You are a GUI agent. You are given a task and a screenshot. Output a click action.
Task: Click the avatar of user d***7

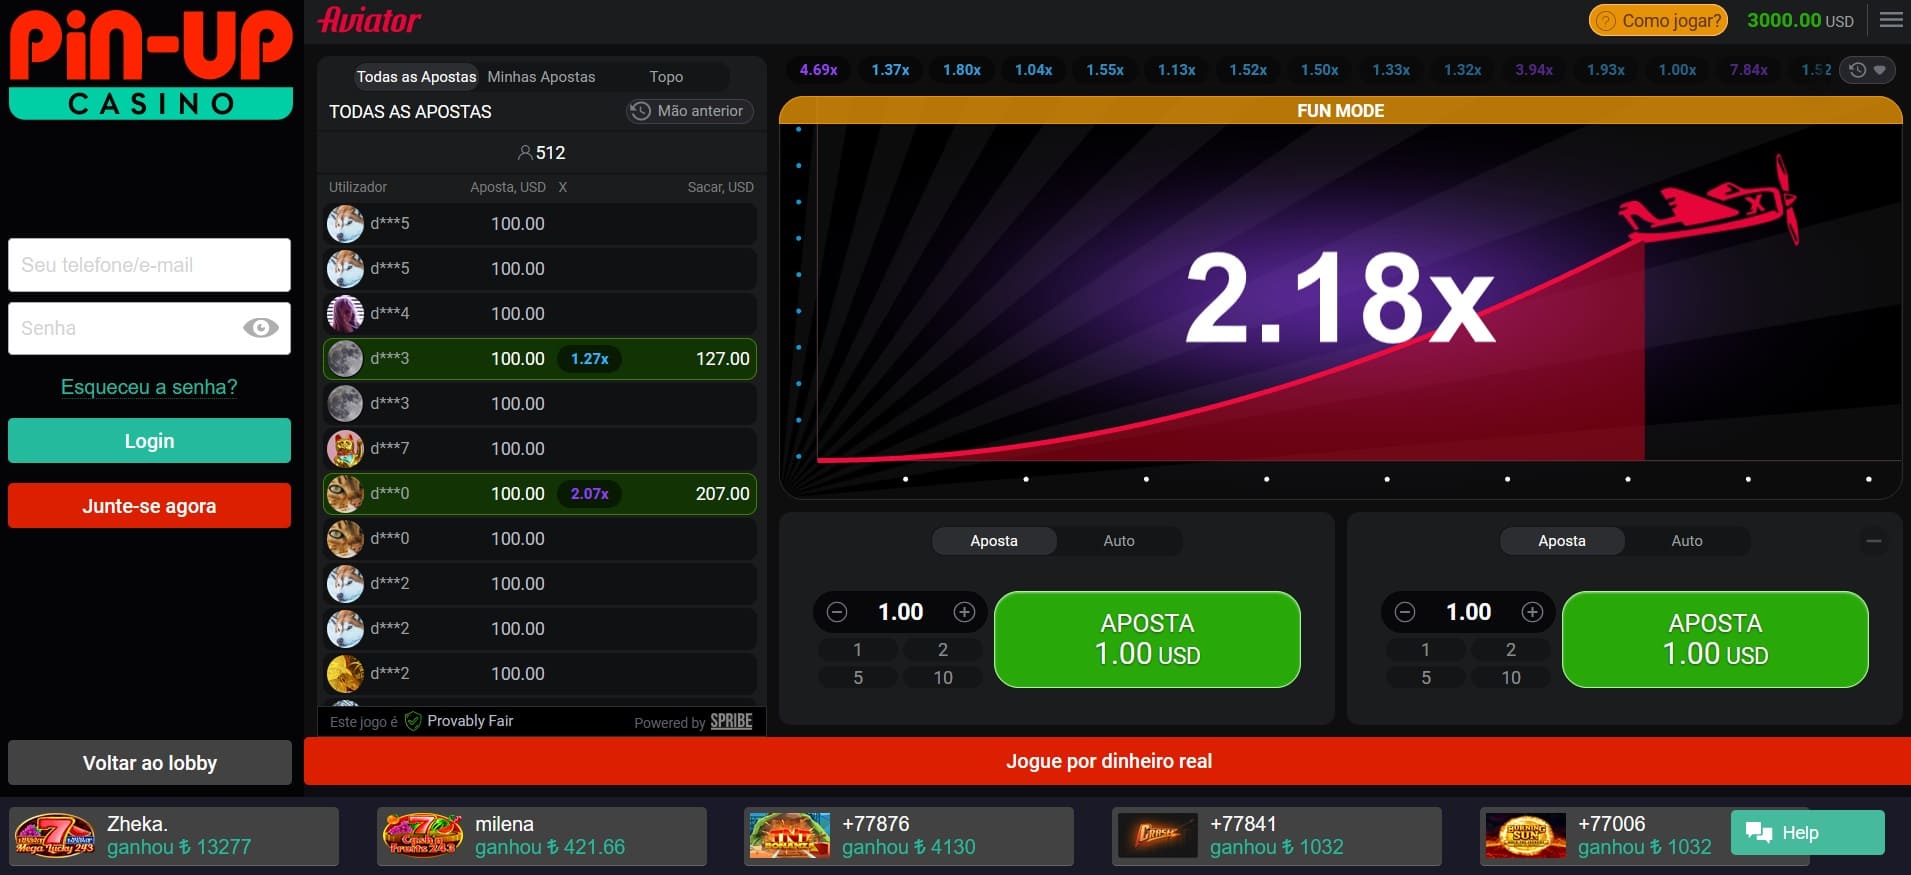pos(345,449)
